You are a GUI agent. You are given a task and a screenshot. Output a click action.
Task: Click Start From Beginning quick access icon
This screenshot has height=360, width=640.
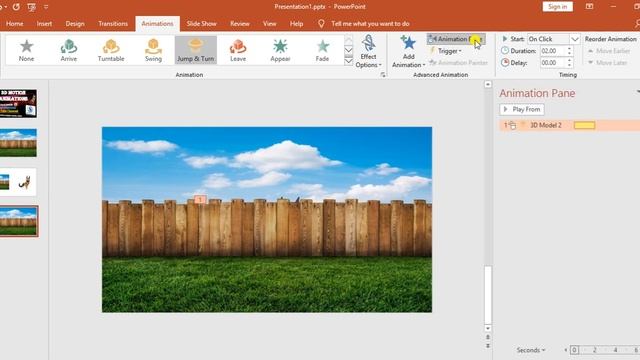[x=31, y=7]
